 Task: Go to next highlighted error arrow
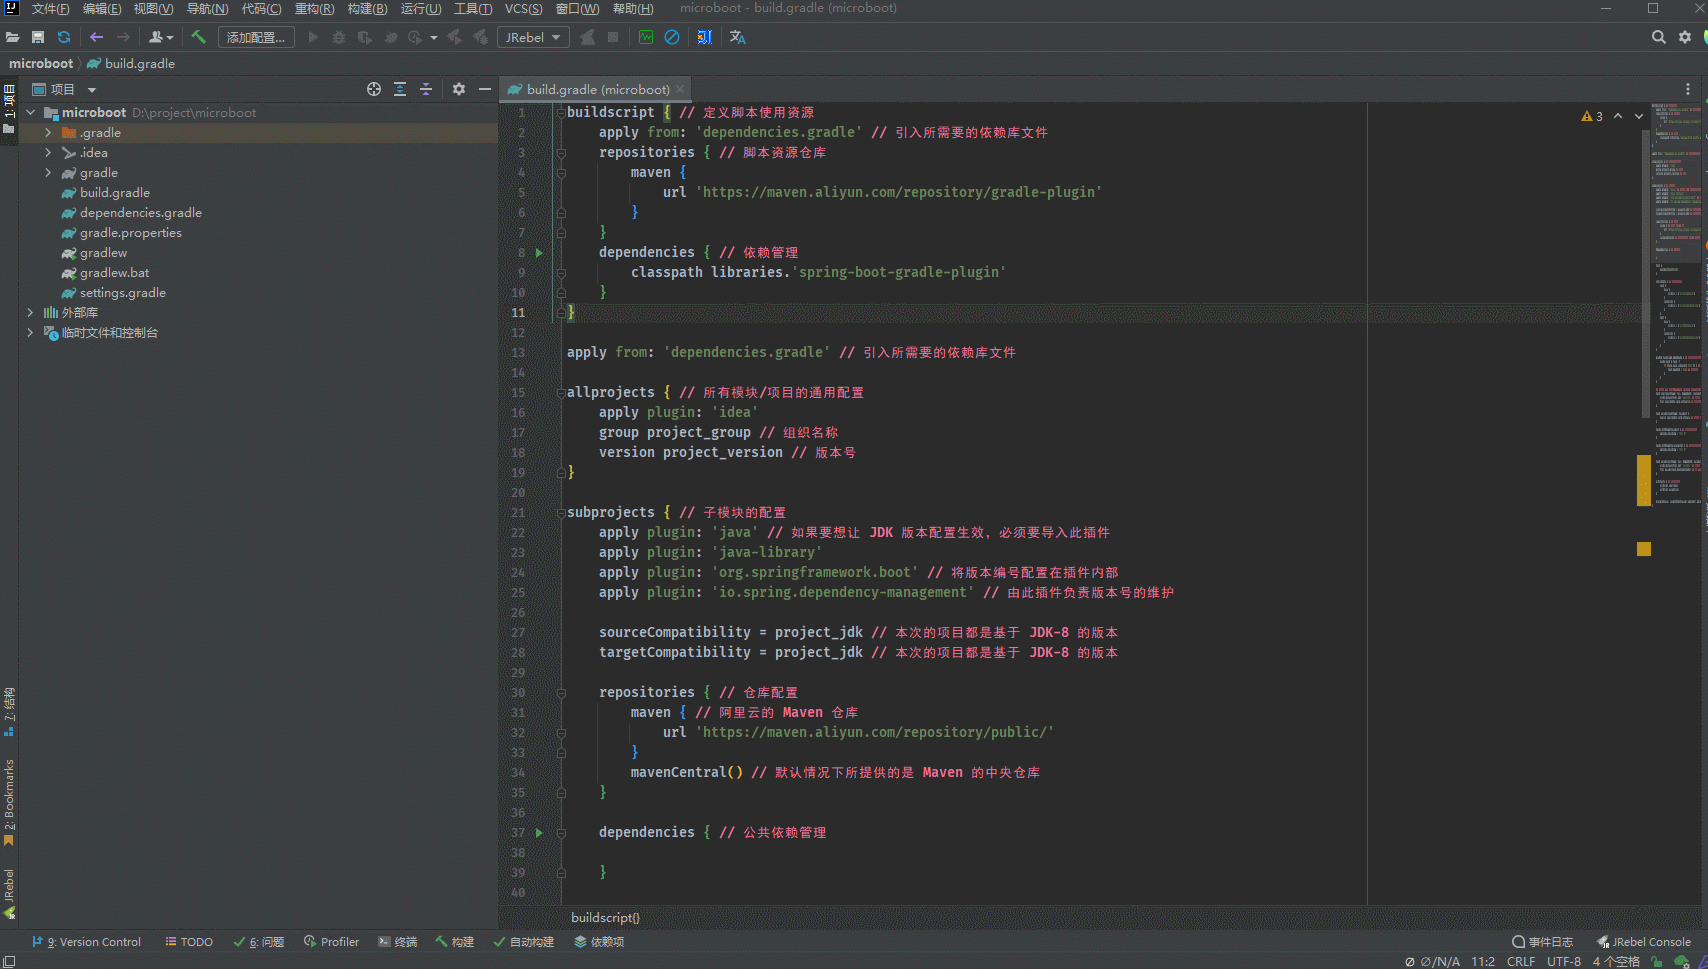coord(1639,116)
